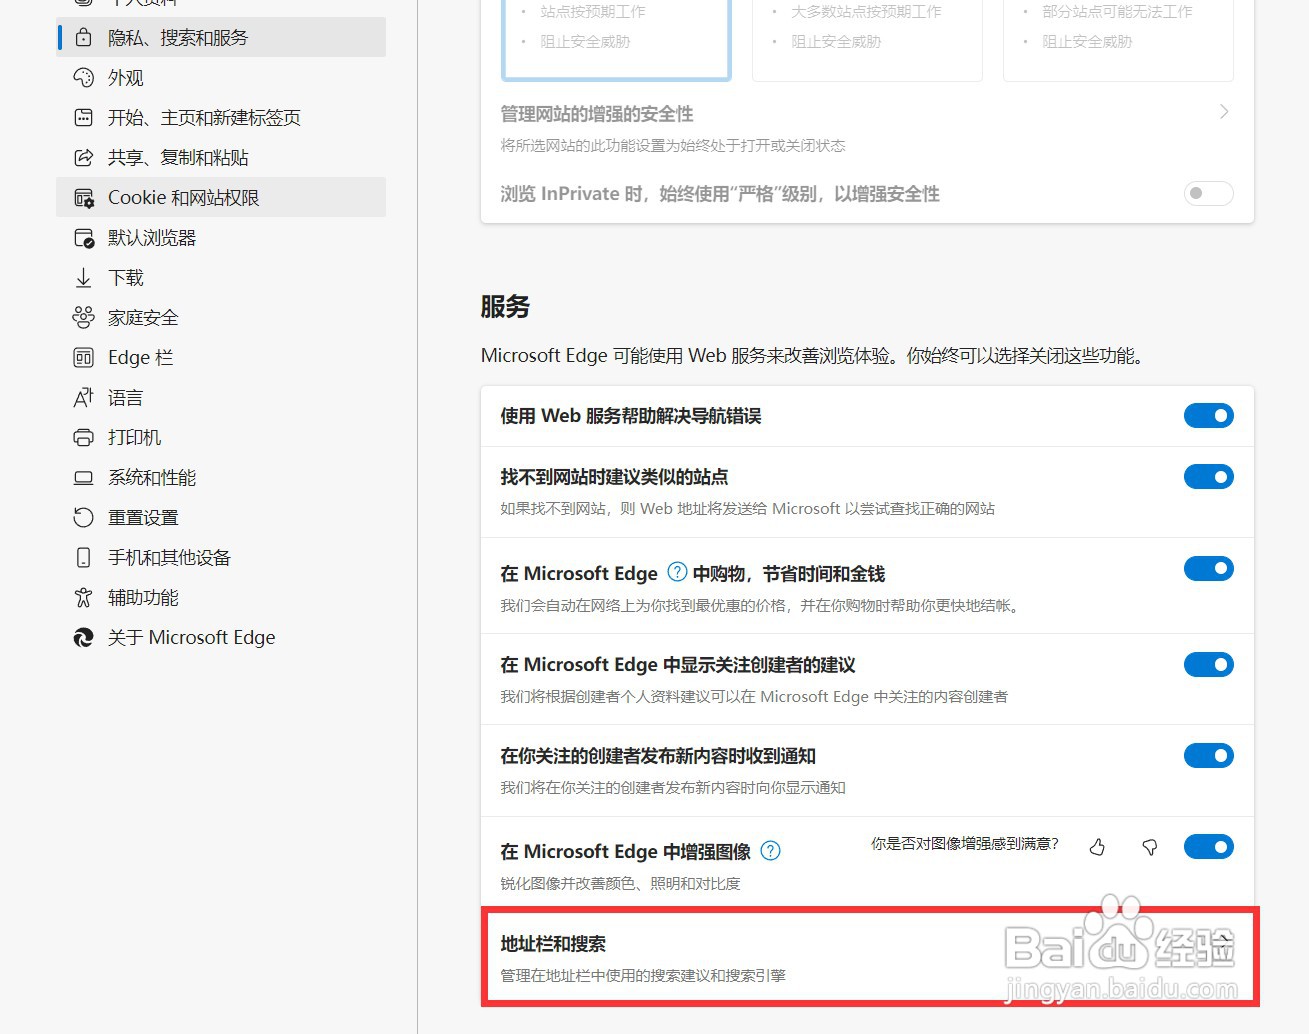Expand 管理网站的增强的安全性
This screenshot has height=1034, width=1309.
coord(1224,112)
